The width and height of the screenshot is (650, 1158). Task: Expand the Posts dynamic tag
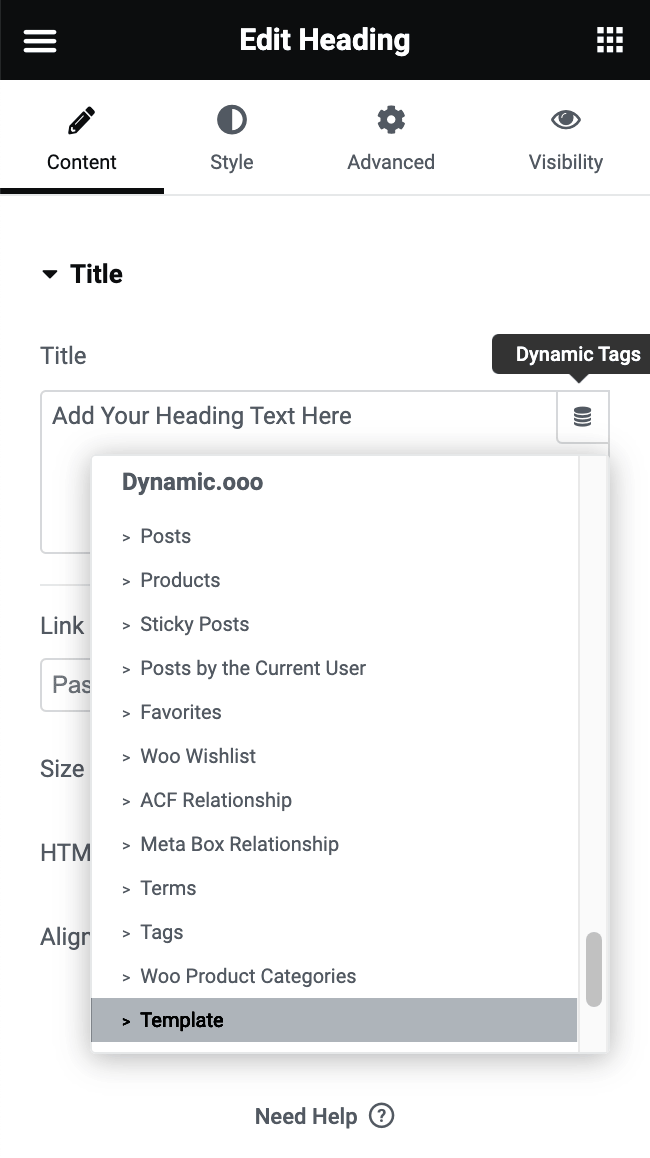(165, 536)
